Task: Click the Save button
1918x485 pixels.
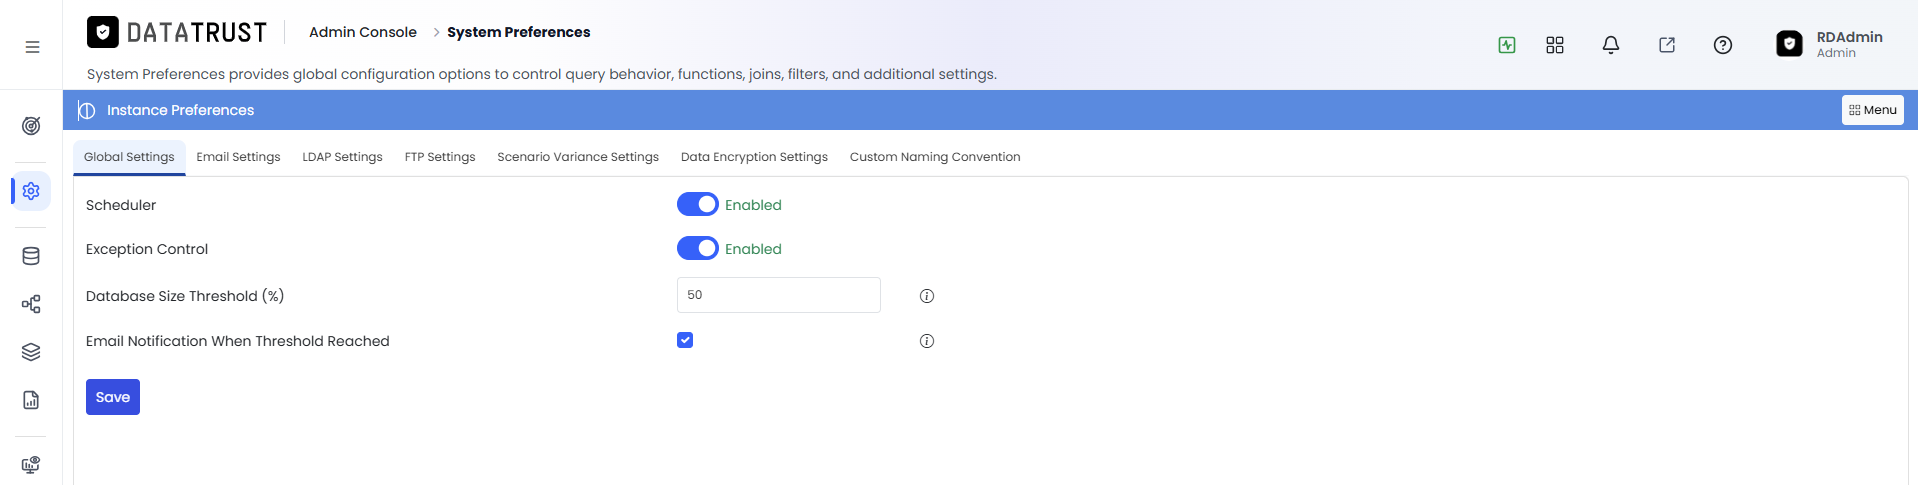Action: click(113, 397)
